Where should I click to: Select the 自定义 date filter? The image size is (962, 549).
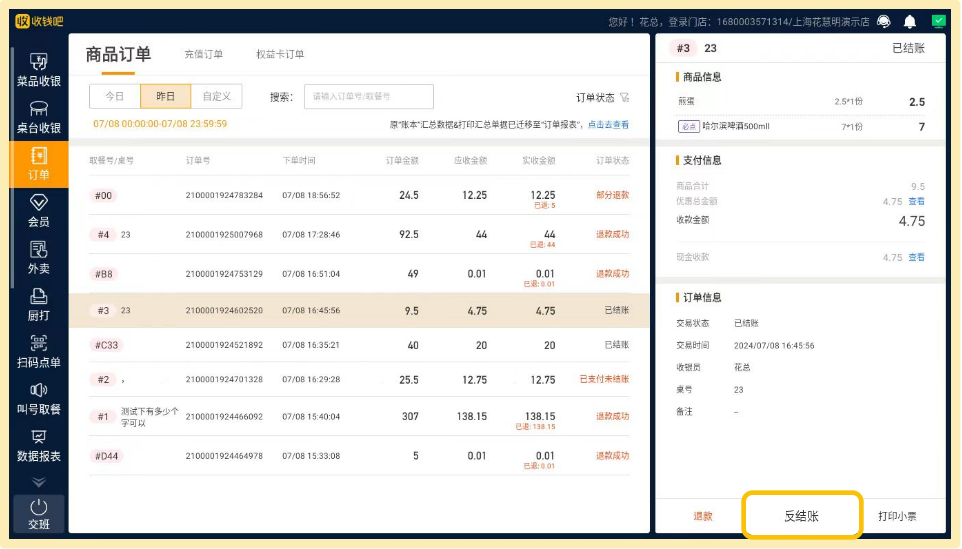tap(217, 96)
